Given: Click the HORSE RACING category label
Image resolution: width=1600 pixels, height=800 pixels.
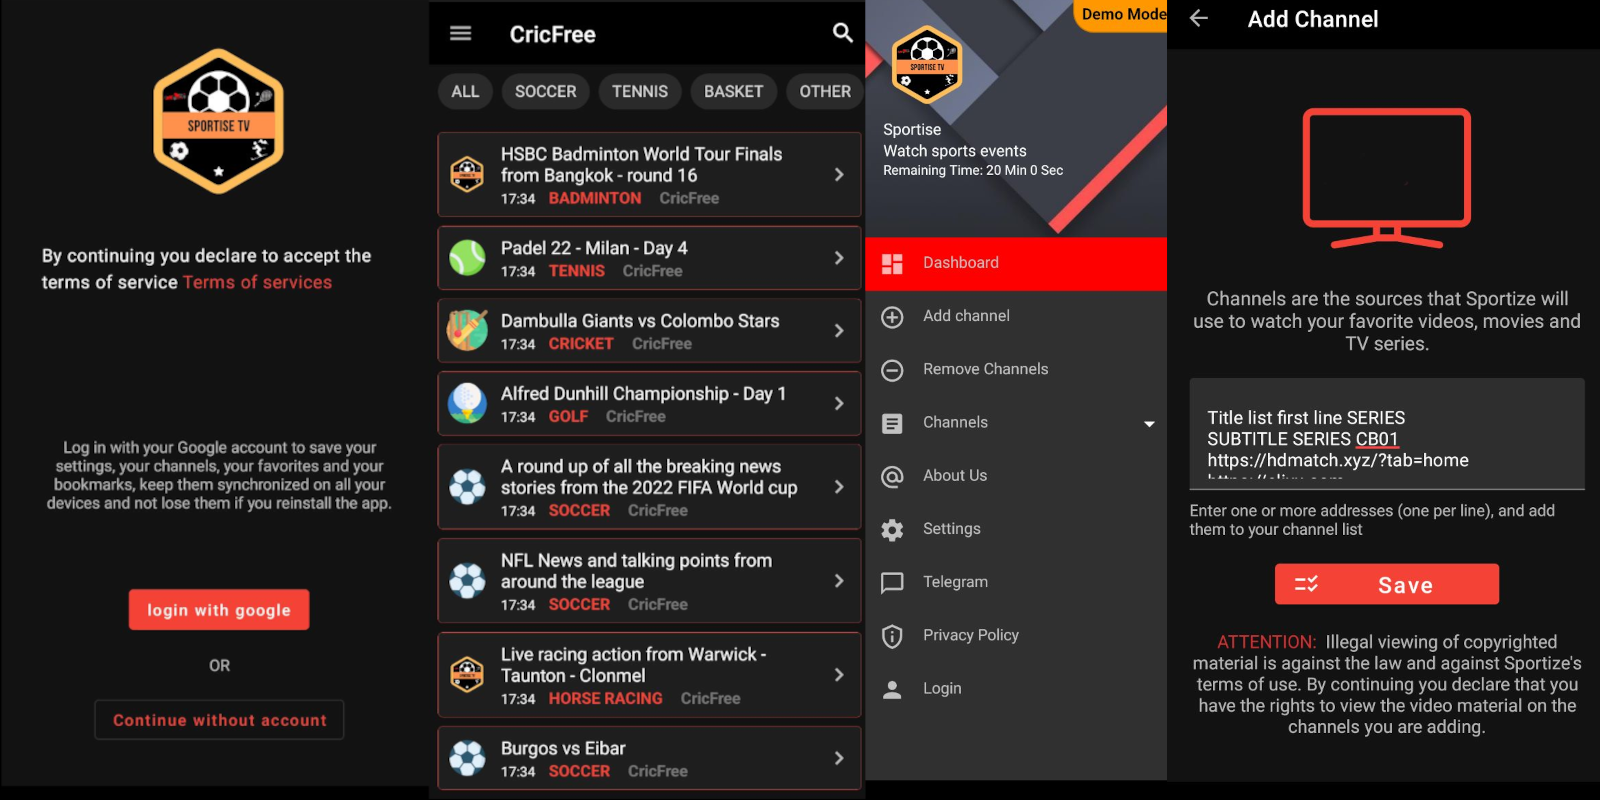Looking at the screenshot, I should tap(605, 699).
